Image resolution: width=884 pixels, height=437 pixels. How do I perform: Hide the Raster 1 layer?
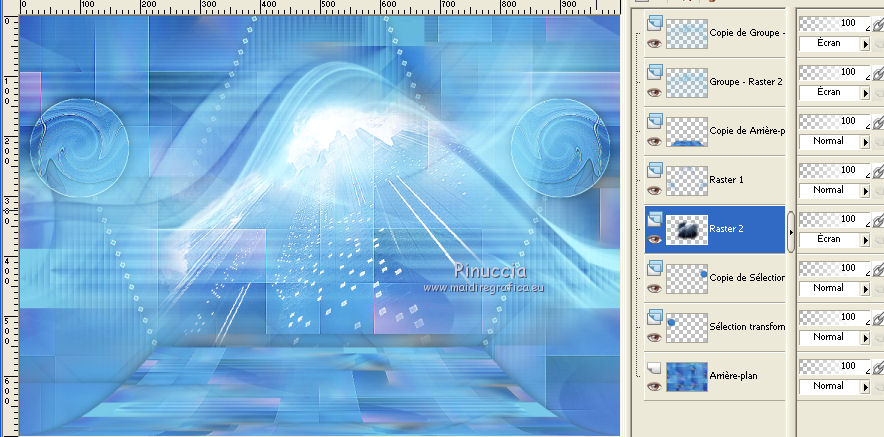[x=654, y=191]
